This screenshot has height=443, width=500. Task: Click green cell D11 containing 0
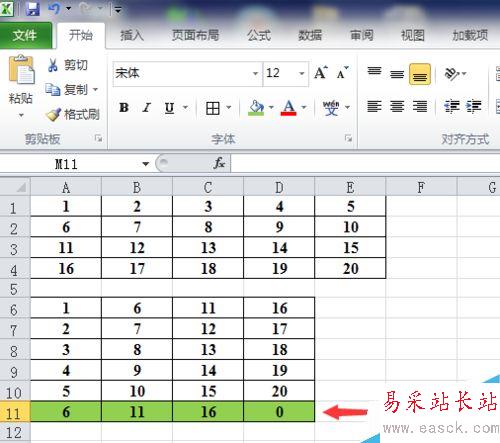click(x=279, y=412)
